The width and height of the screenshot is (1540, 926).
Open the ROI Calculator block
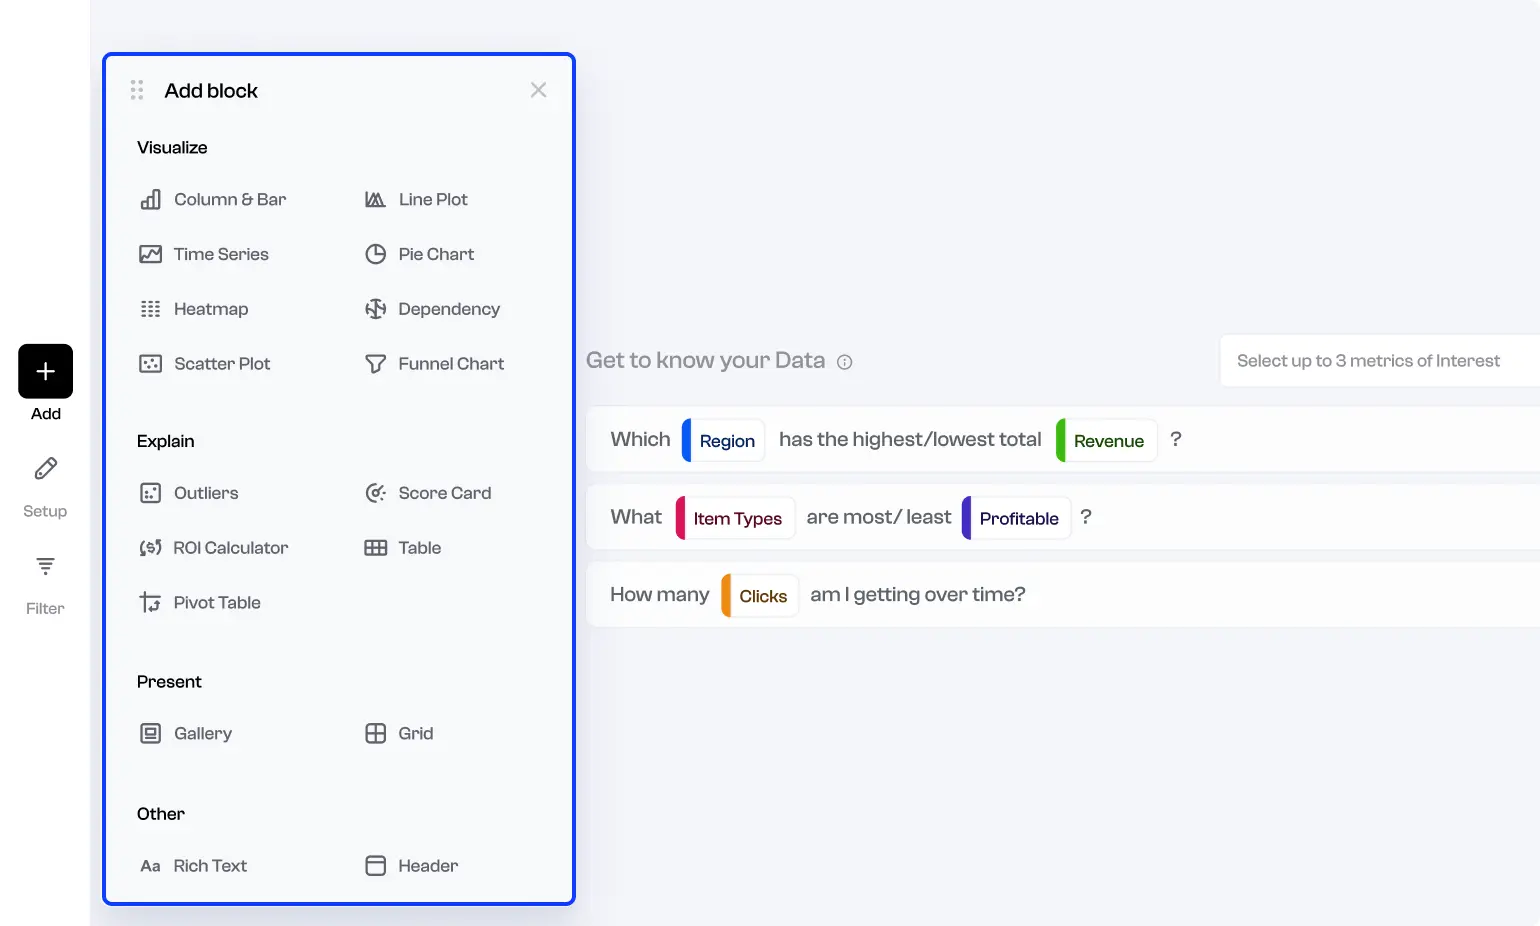coord(231,548)
